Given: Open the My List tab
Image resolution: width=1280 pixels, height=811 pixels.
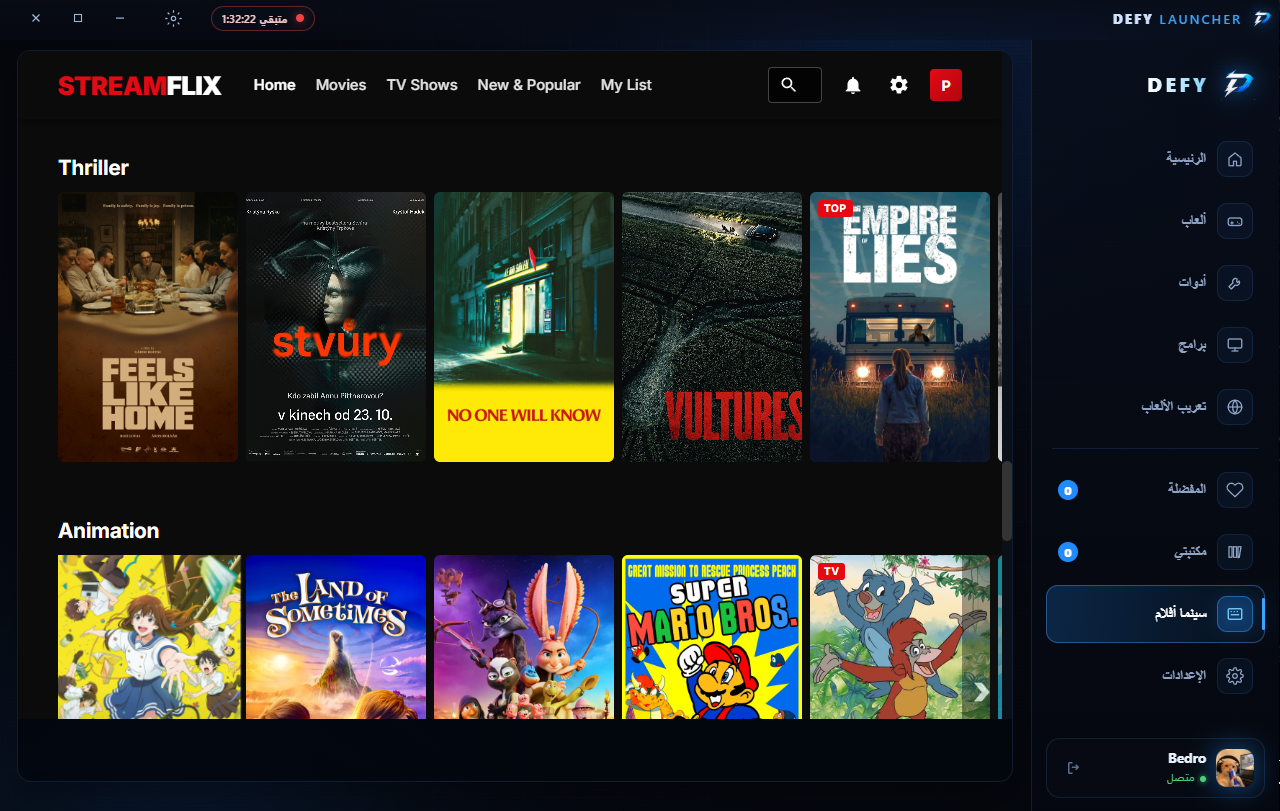Looking at the screenshot, I should 626,85.
